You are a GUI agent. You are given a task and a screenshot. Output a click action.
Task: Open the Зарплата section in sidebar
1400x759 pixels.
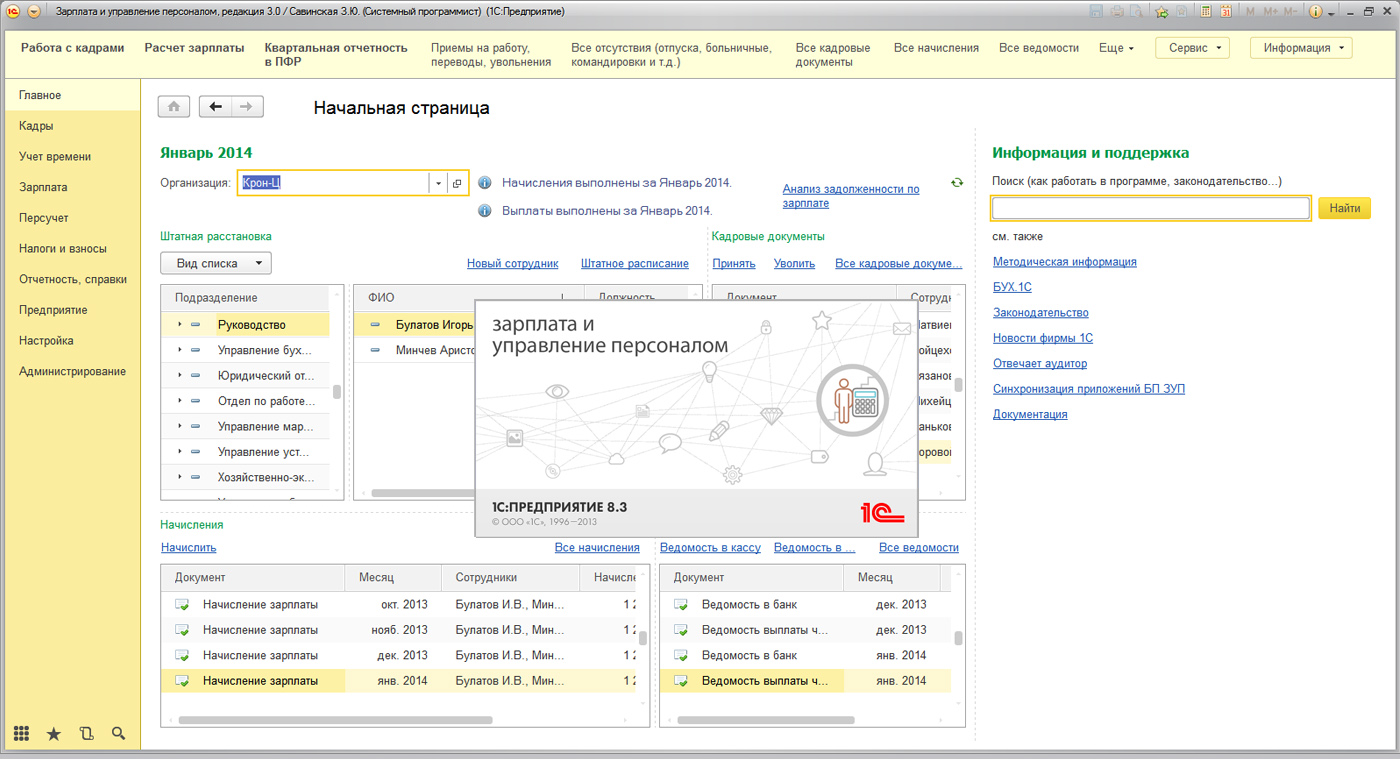point(43,187)
